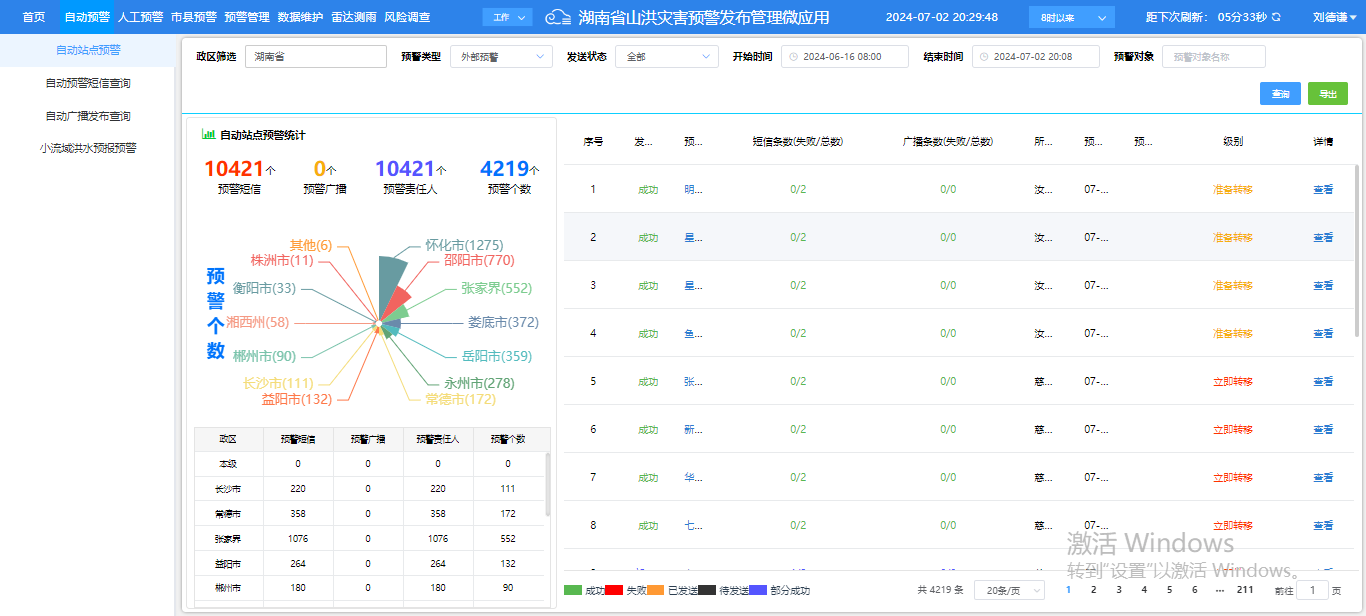Viewport: 1366px width, 616px height.
Task: Open 自动预警短信查询 in sidebar
Action: click(88, 83)
